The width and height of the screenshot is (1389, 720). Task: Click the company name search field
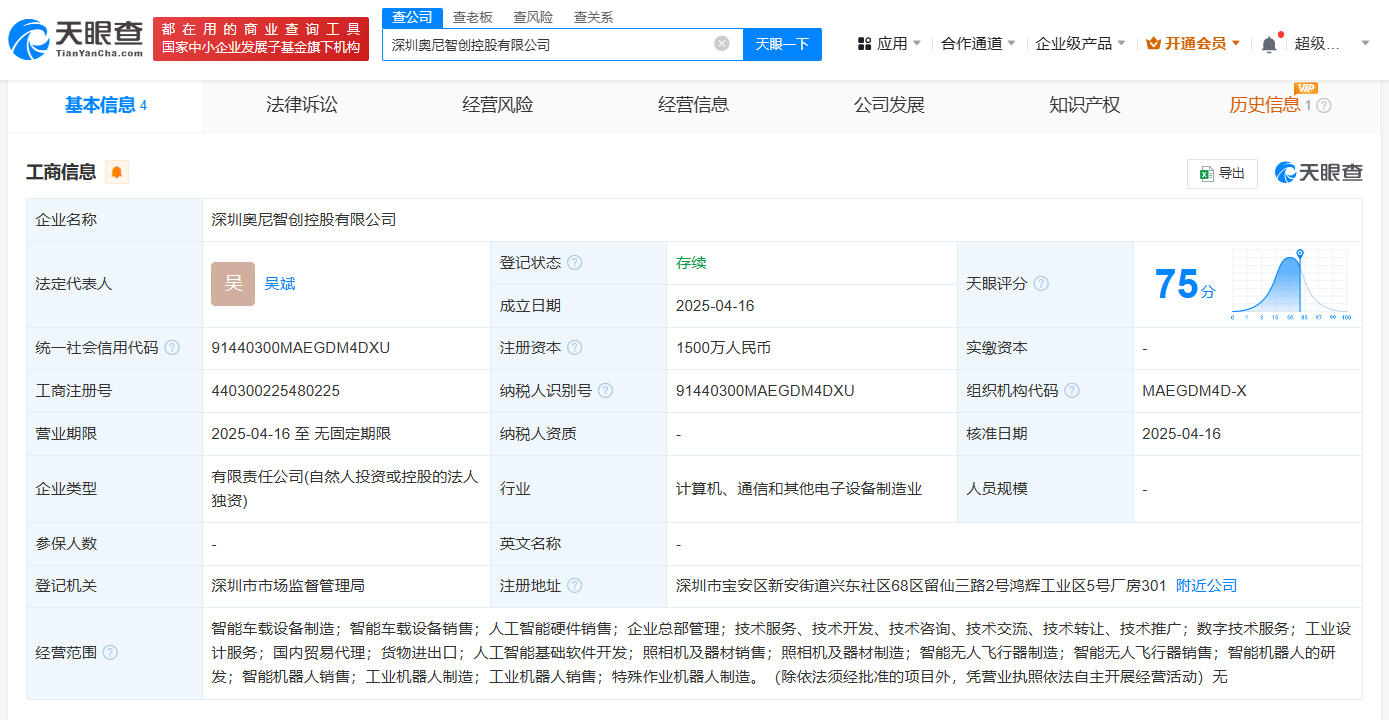(x=548, y=44)
